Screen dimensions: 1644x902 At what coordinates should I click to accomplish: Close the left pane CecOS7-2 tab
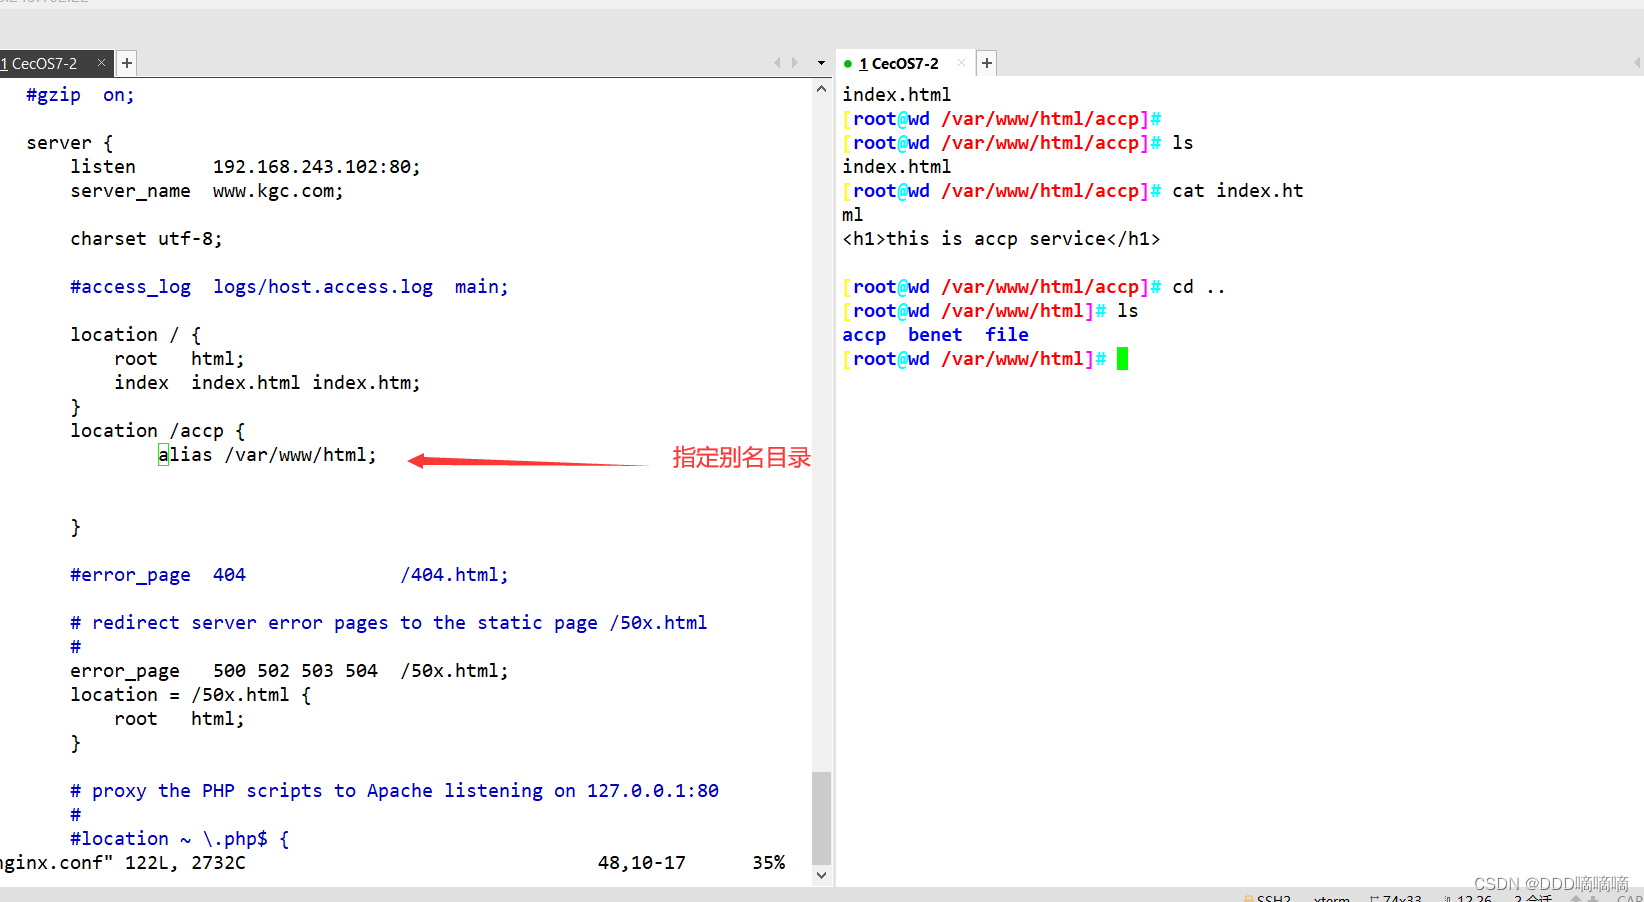(x=101, y=63)
